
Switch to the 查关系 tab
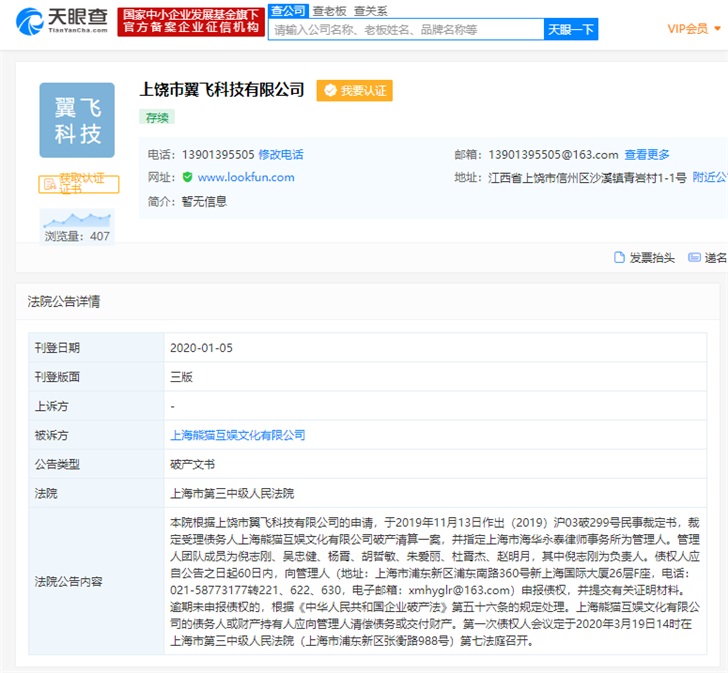[x=369, y=10]
